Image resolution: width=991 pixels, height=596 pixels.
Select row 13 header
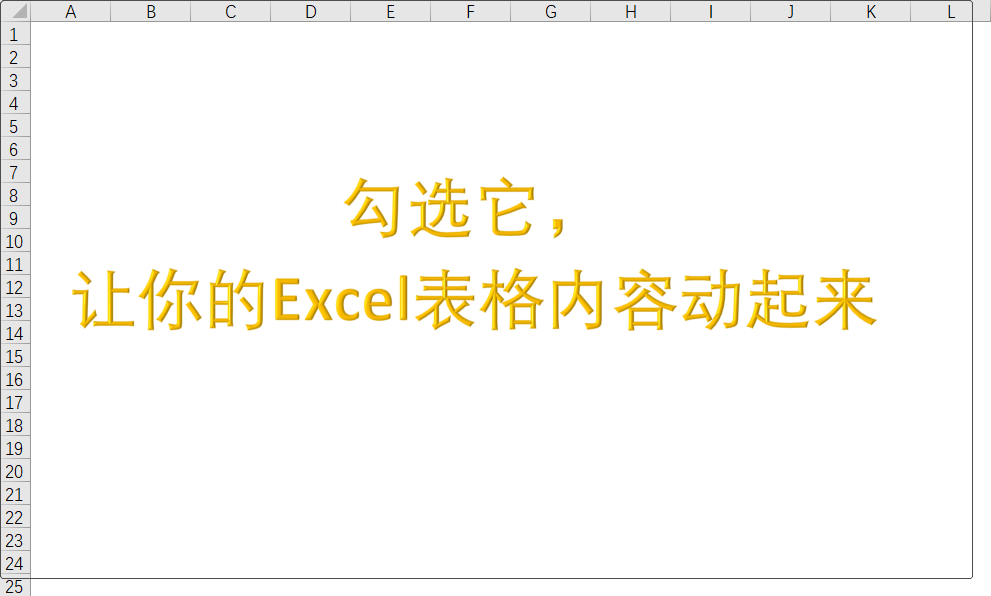(x=15, y=310)
